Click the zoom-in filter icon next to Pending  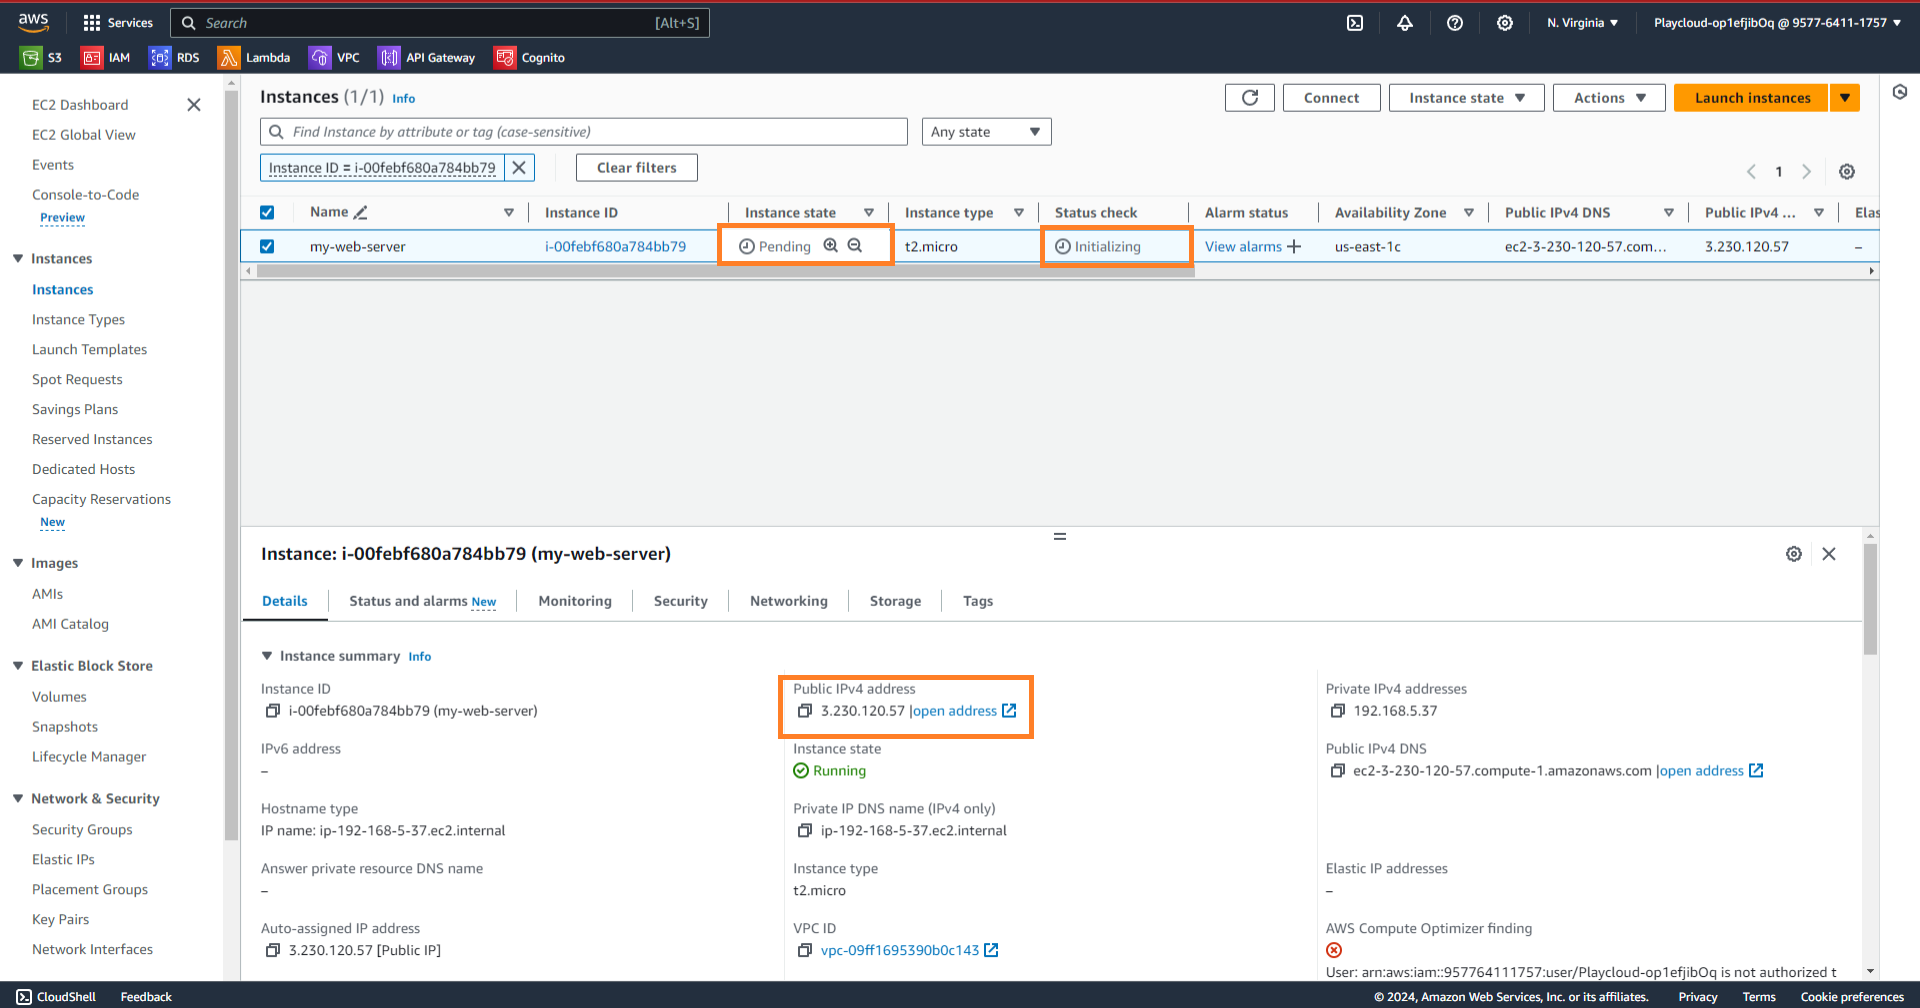[x=830, y=246]
